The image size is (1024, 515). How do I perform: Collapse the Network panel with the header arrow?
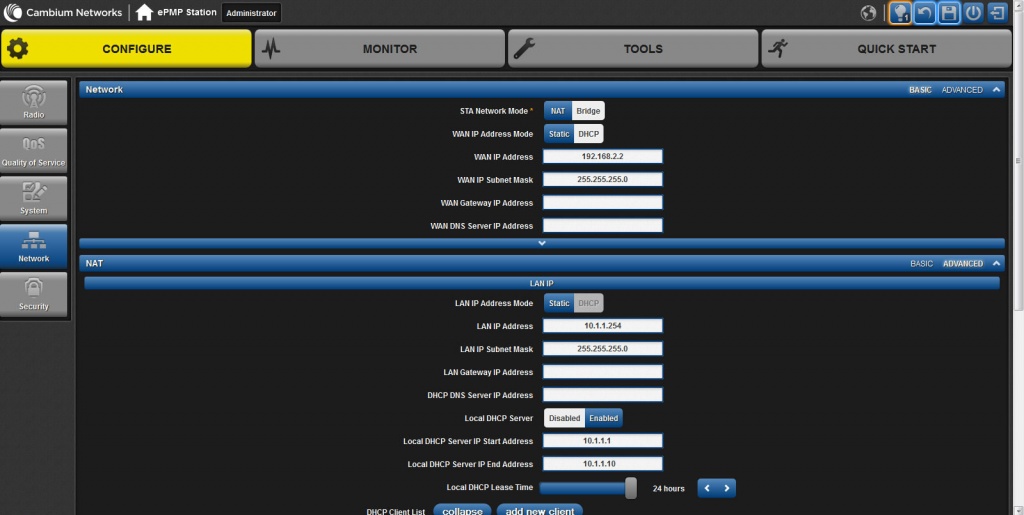(x=996, y=90)
